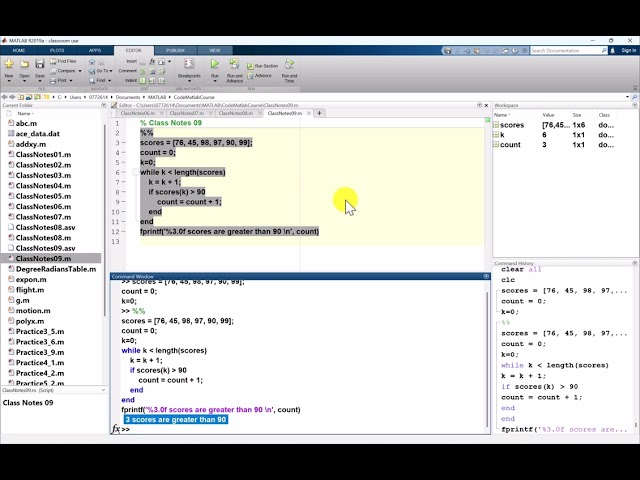
Task: Select the scores variable in Workspace
Action: (x=512, y=125)
